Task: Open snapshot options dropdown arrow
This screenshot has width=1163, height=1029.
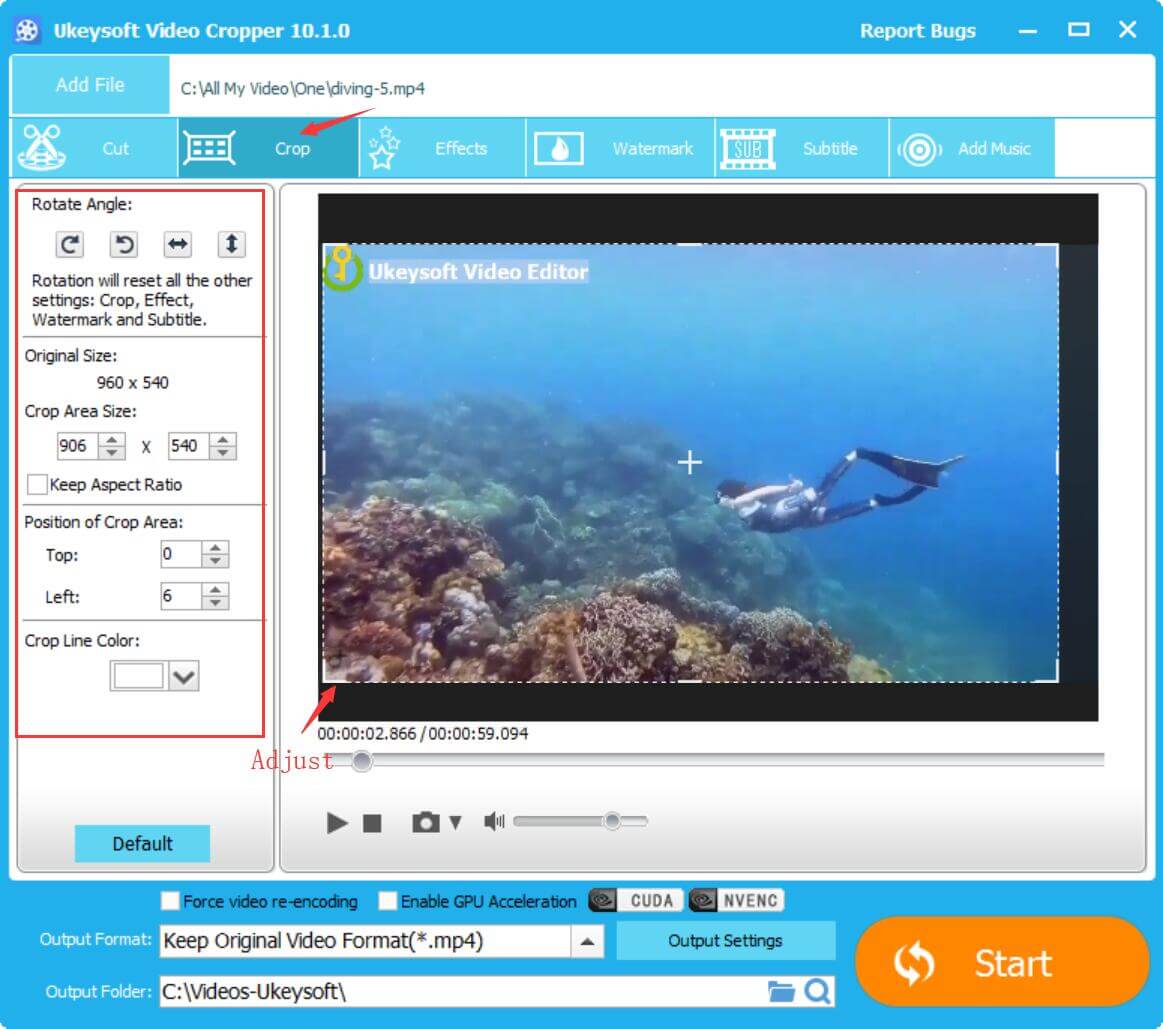Action: pos(455,822)
